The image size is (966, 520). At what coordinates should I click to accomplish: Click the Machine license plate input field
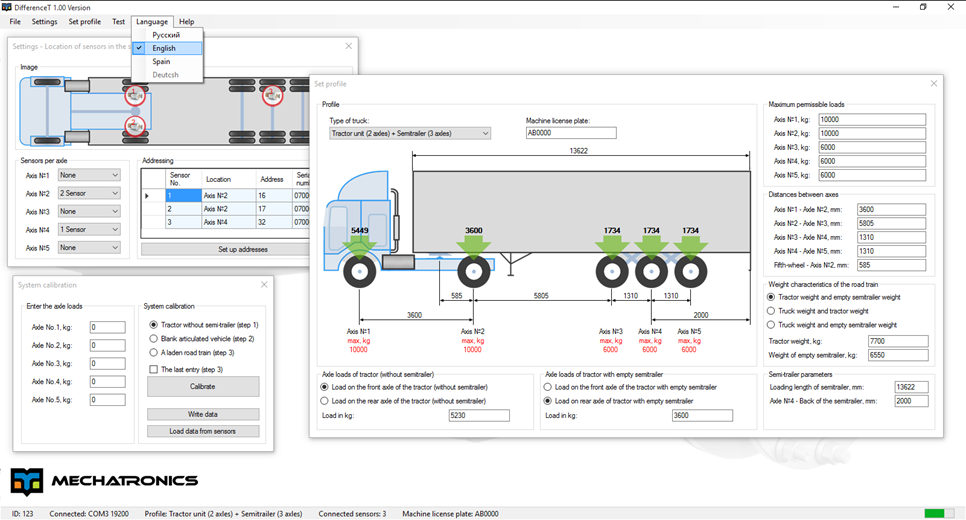[x=570, y=133]
